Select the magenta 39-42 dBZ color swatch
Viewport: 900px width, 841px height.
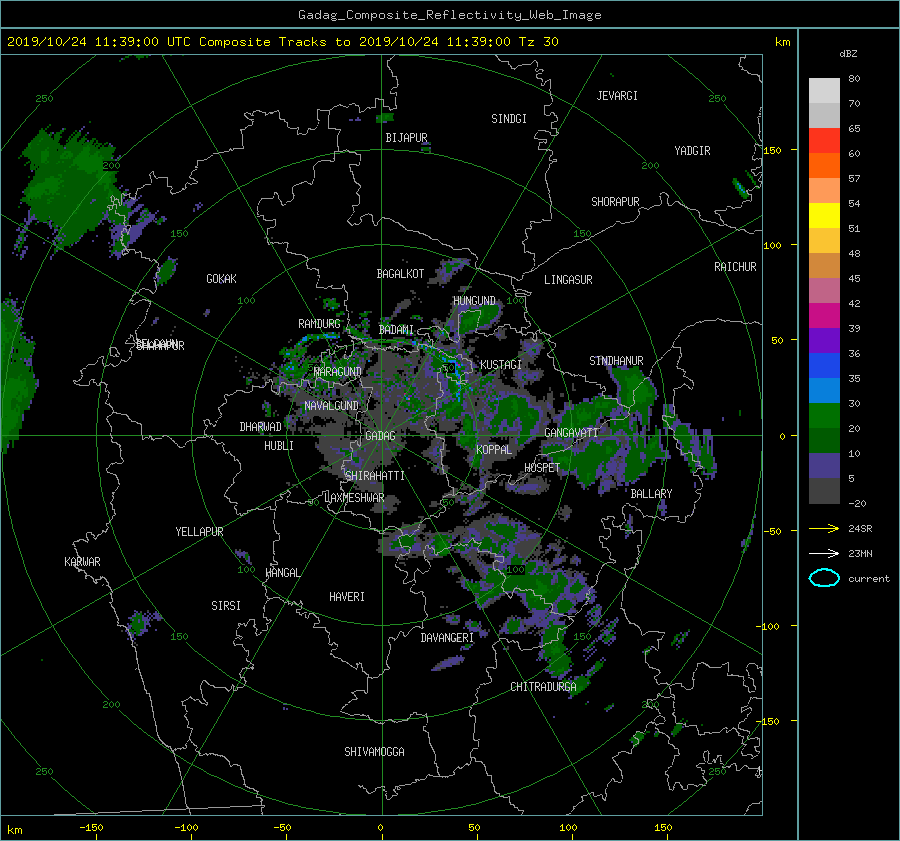coord(824,316)
